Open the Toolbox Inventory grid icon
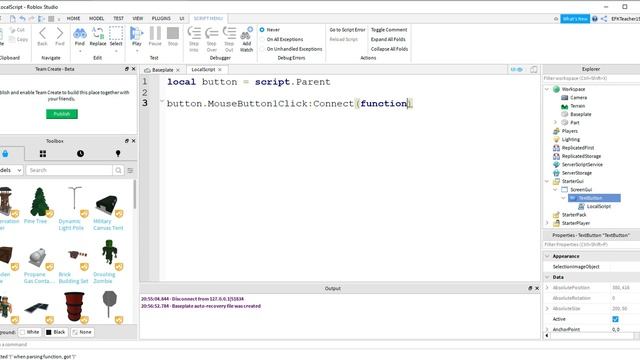The image size is (640, 360). [x=42, y=153]
